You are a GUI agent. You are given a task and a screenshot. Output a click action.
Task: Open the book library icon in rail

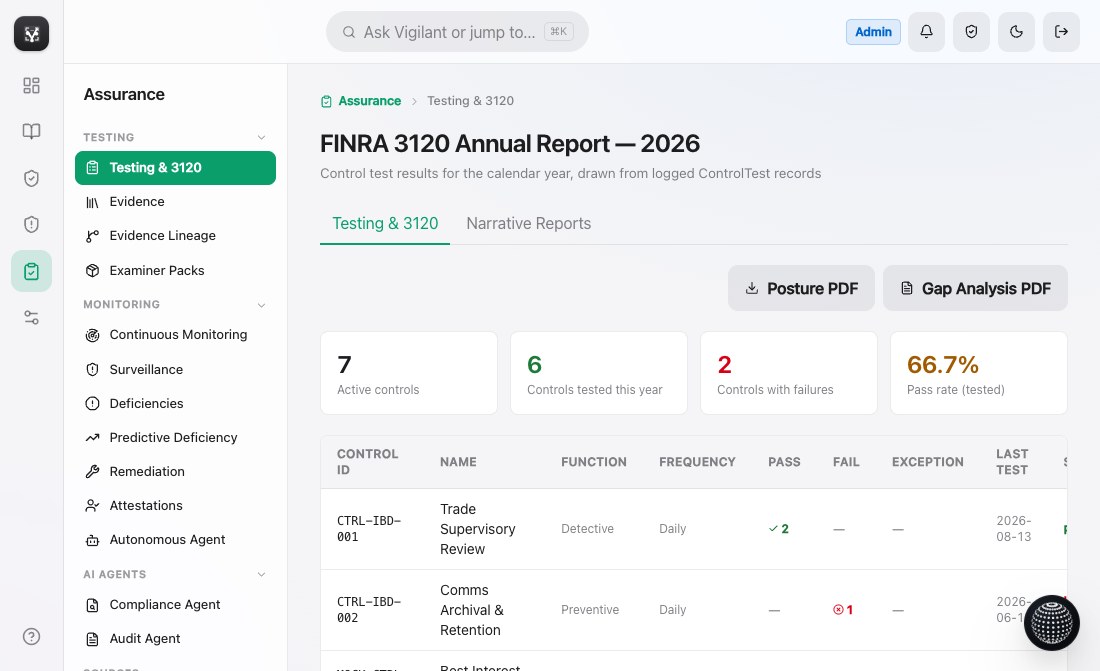coord(32,131)
